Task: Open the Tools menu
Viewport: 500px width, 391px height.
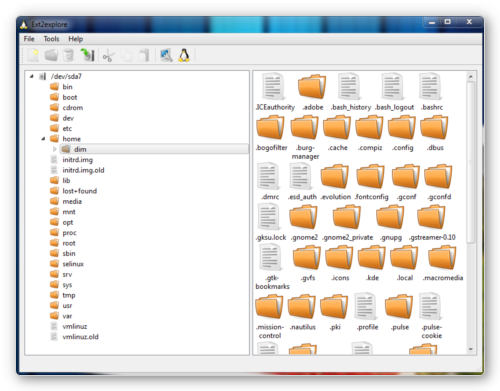Action: pyautogui.click(x=51, y=39)
